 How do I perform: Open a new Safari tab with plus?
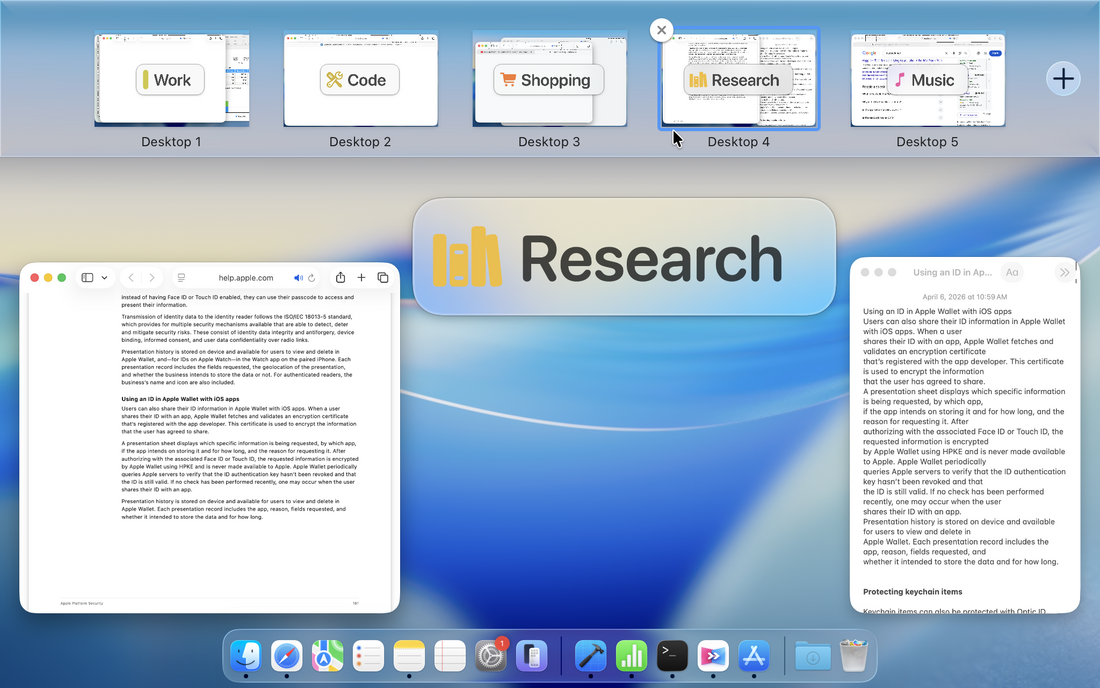[x=361, y=277]
